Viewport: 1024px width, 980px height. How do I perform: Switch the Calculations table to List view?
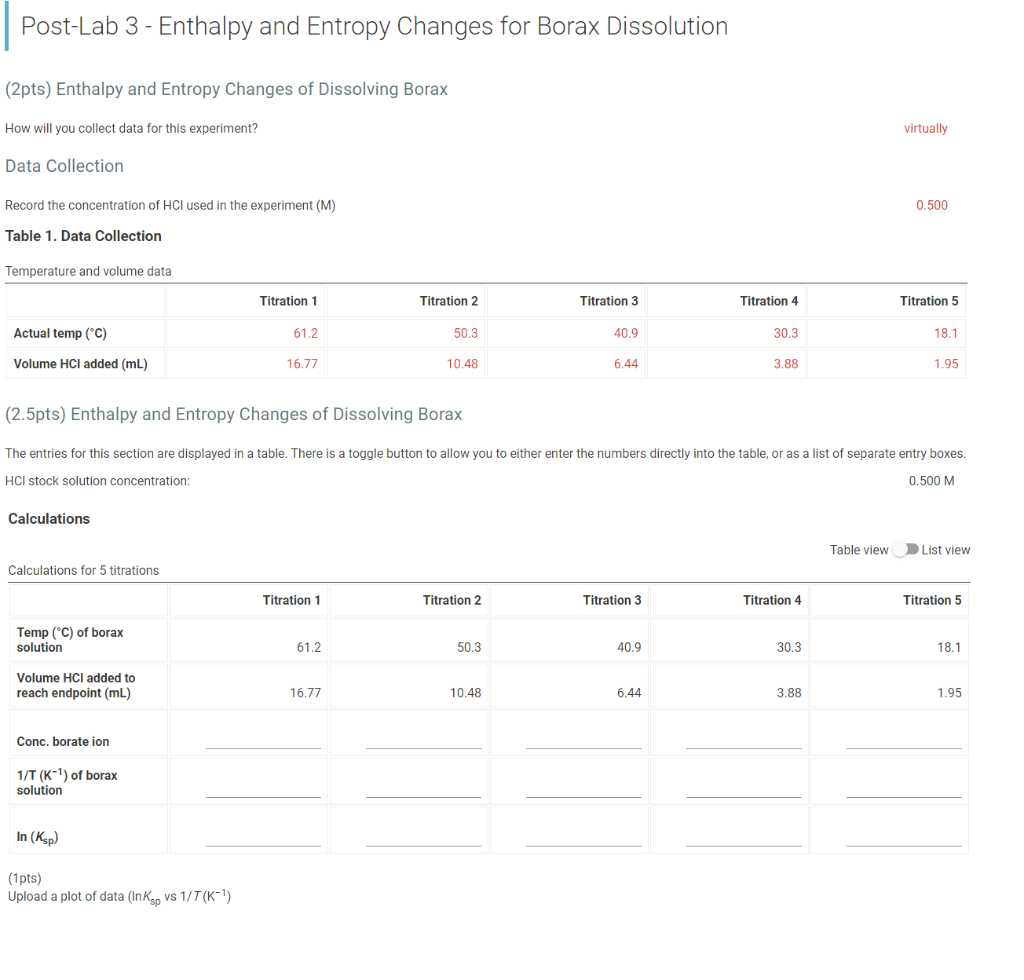point(908,549)
